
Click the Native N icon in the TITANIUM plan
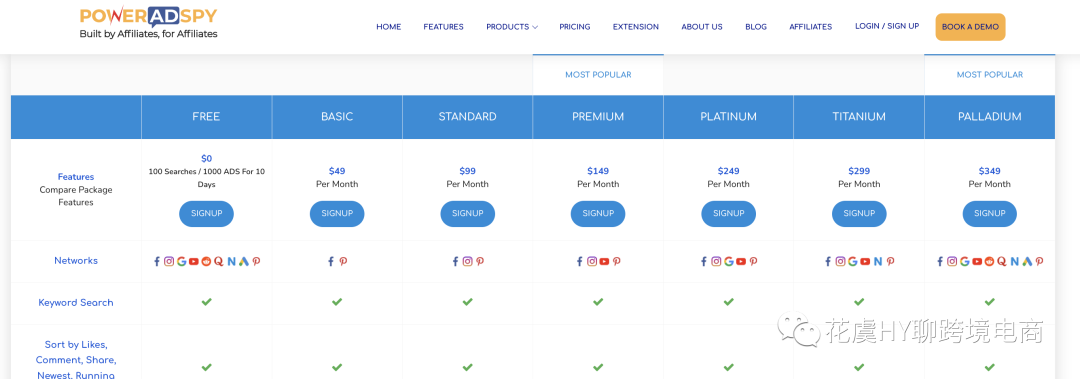[x=878, y=261]
